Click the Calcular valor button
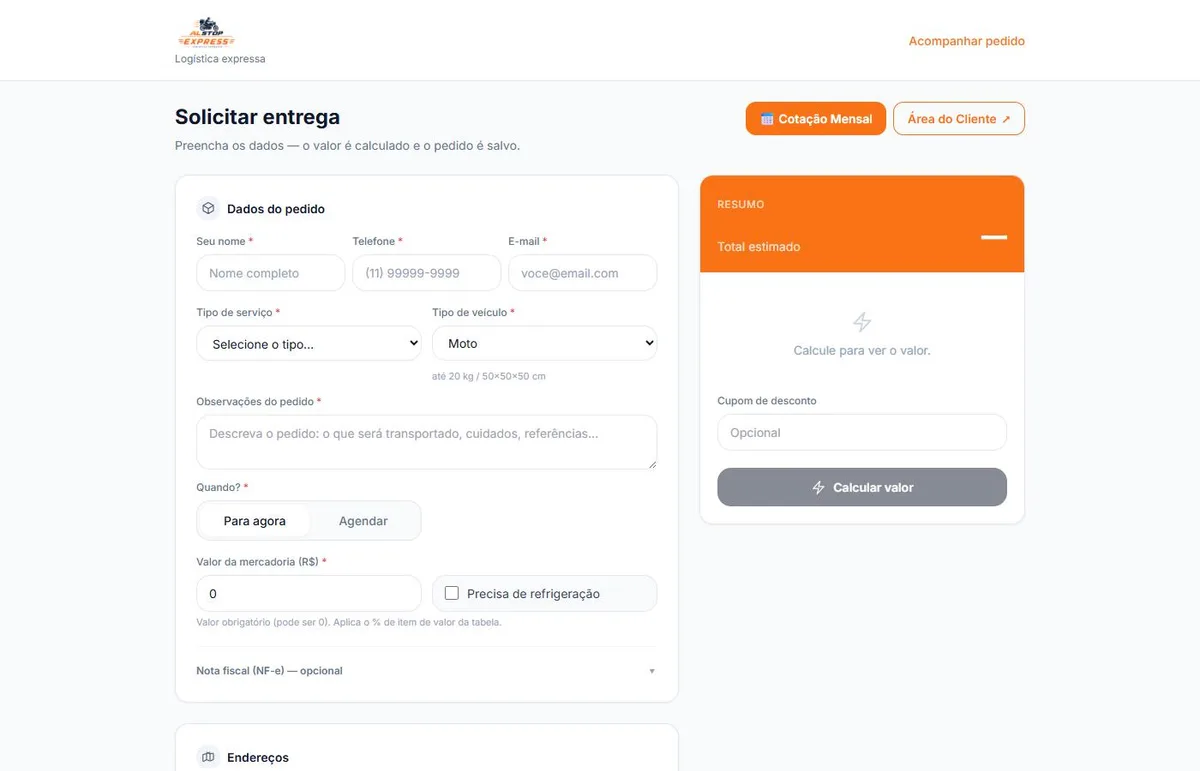1200x771 pixels. coord(862,487)
